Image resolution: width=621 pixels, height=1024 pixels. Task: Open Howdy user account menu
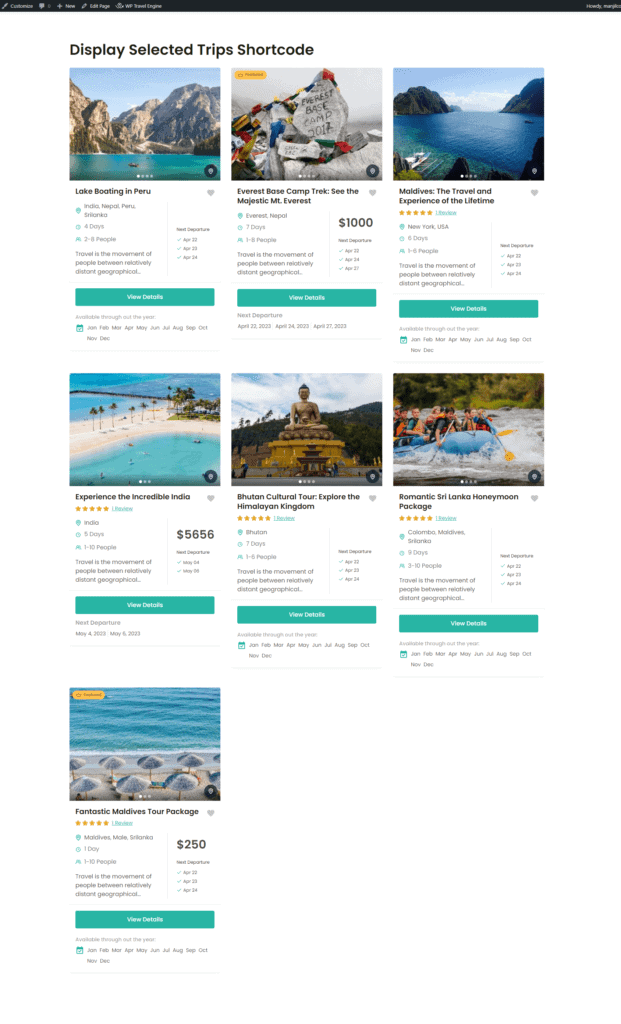point(603,6)
